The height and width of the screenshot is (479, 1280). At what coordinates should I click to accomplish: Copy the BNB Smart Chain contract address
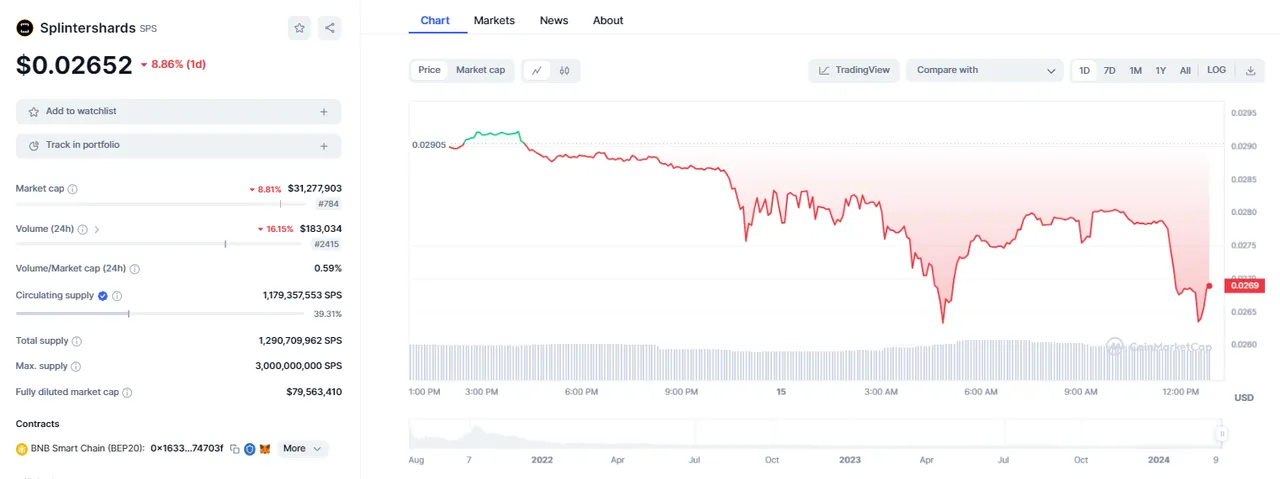click(234, 449)
